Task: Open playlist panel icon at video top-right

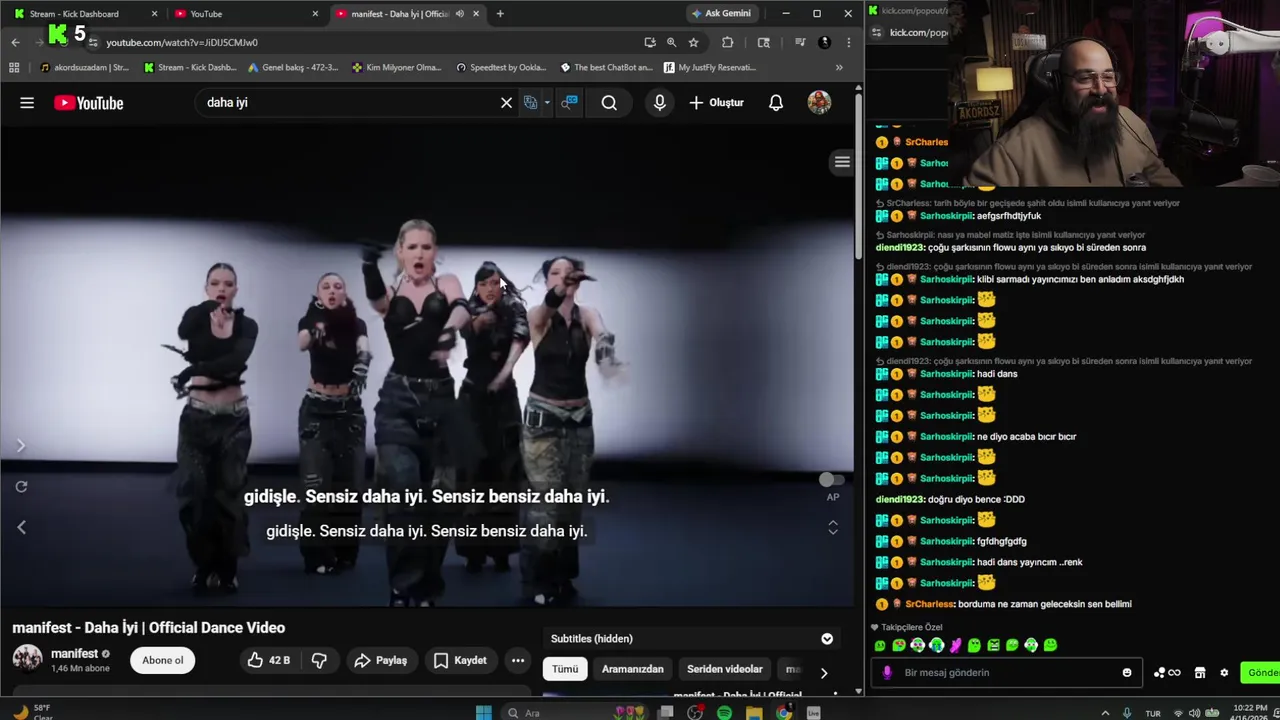Action: click(x=842, y=162)
